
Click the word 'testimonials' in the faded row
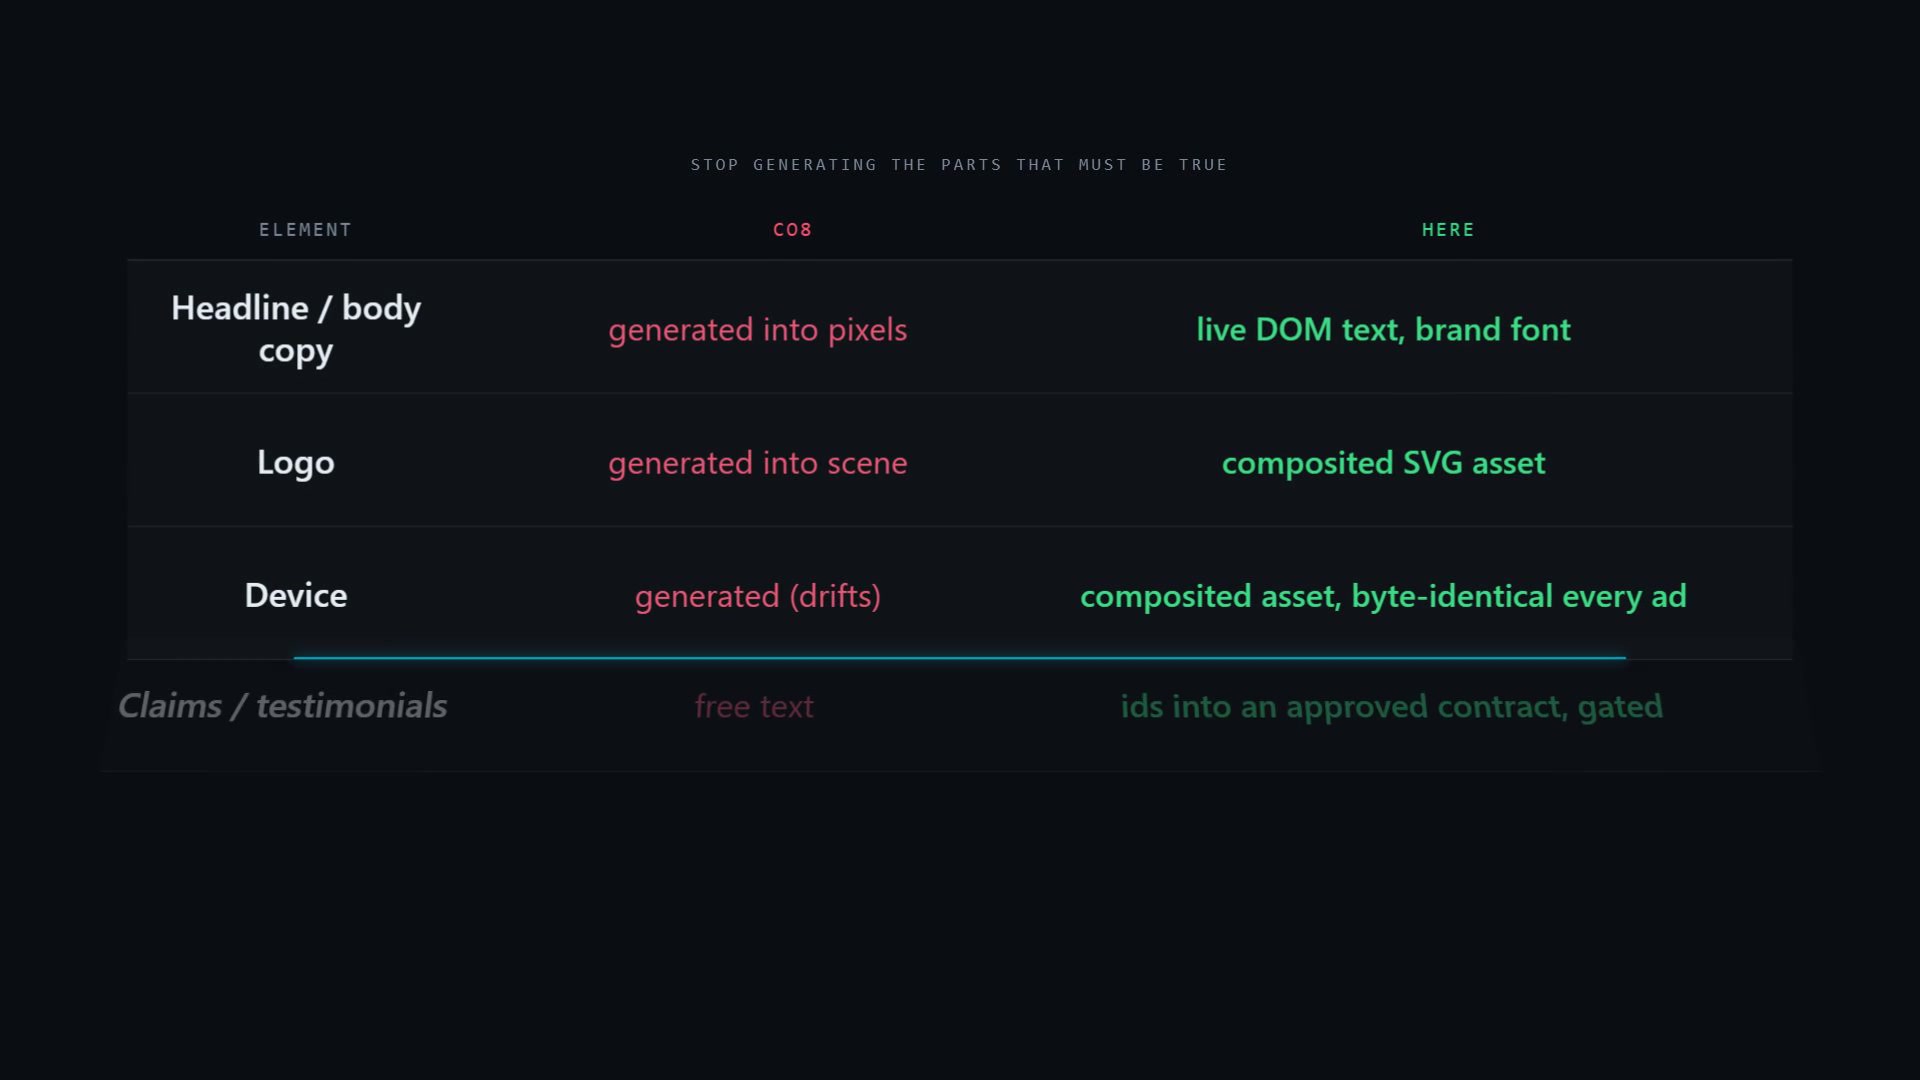click(x=352, y=706)
